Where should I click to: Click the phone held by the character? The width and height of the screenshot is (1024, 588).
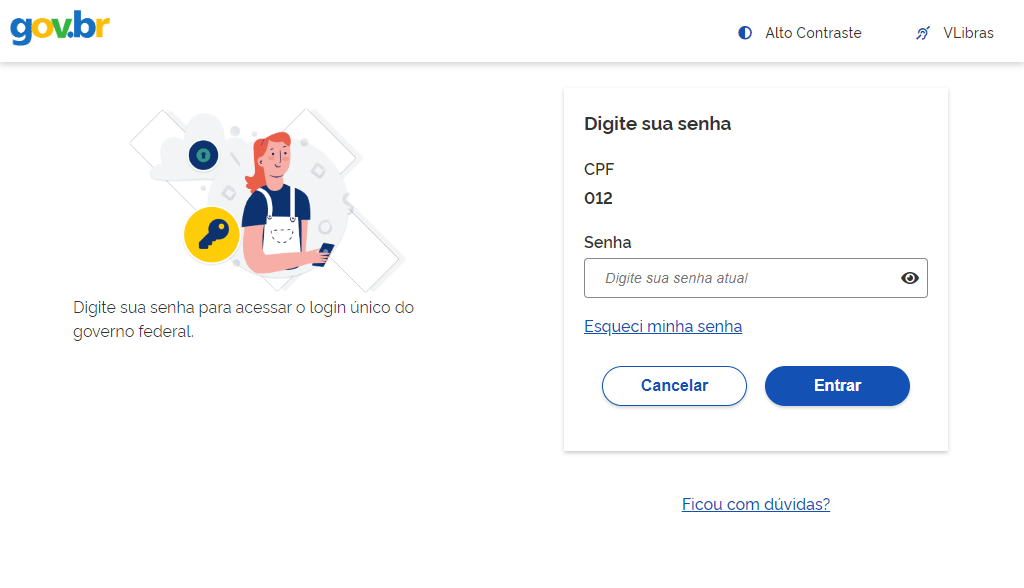tap(324, 253)
